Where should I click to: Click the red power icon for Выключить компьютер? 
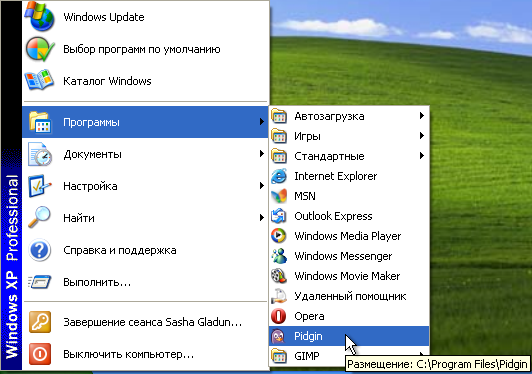(40, 354)
